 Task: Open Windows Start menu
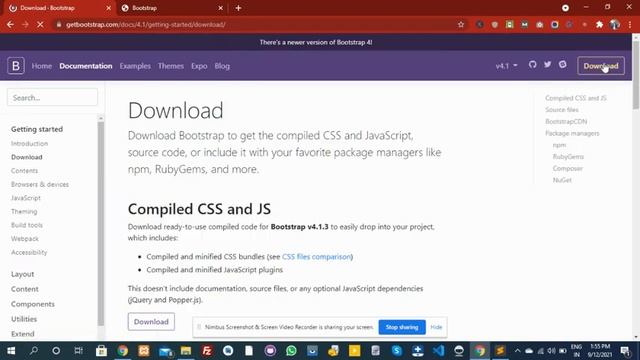pos(11,351)
